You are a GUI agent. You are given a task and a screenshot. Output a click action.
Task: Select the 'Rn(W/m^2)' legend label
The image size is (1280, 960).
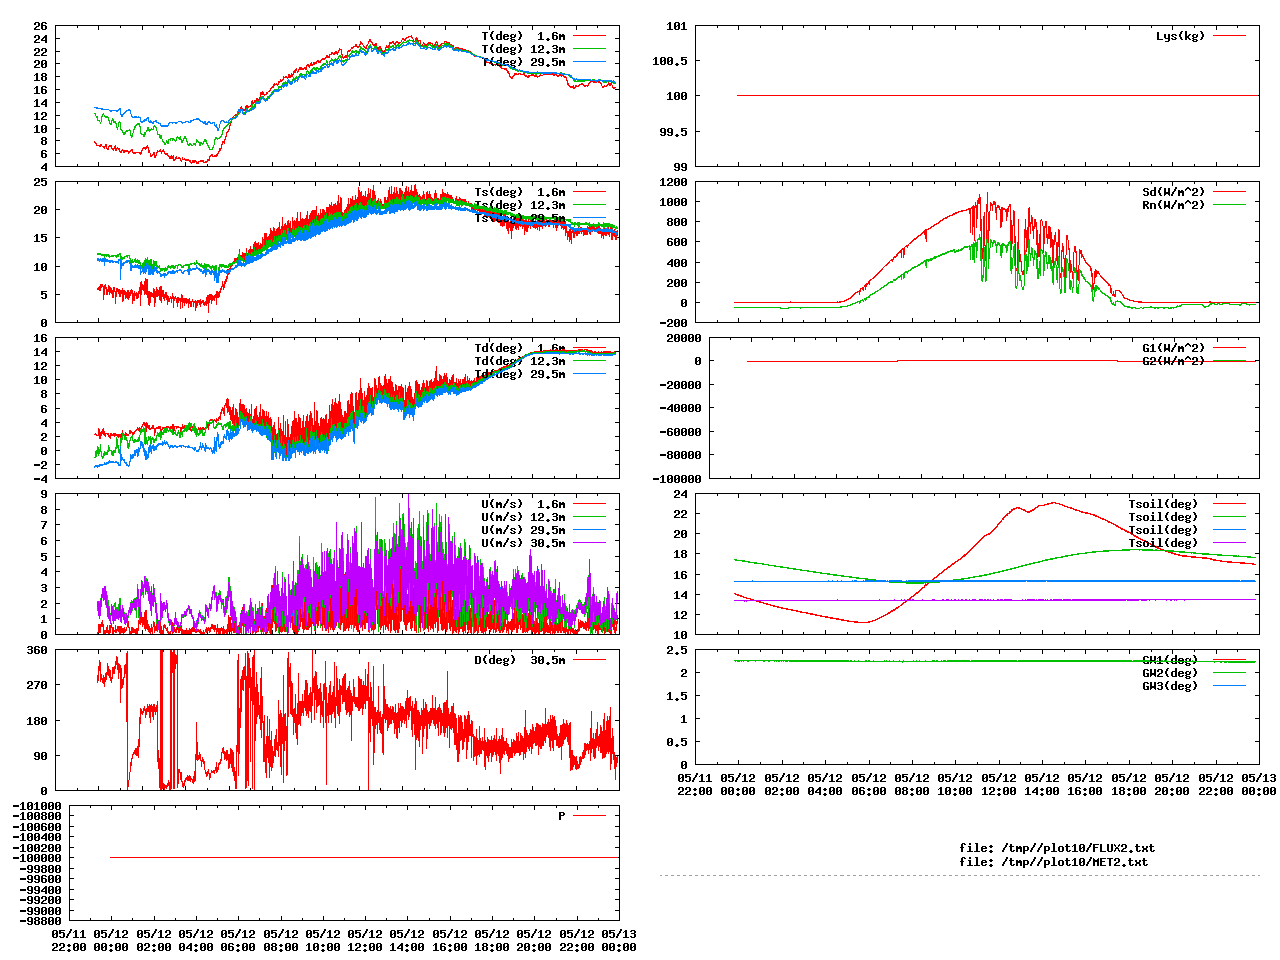pos(1174,205)
